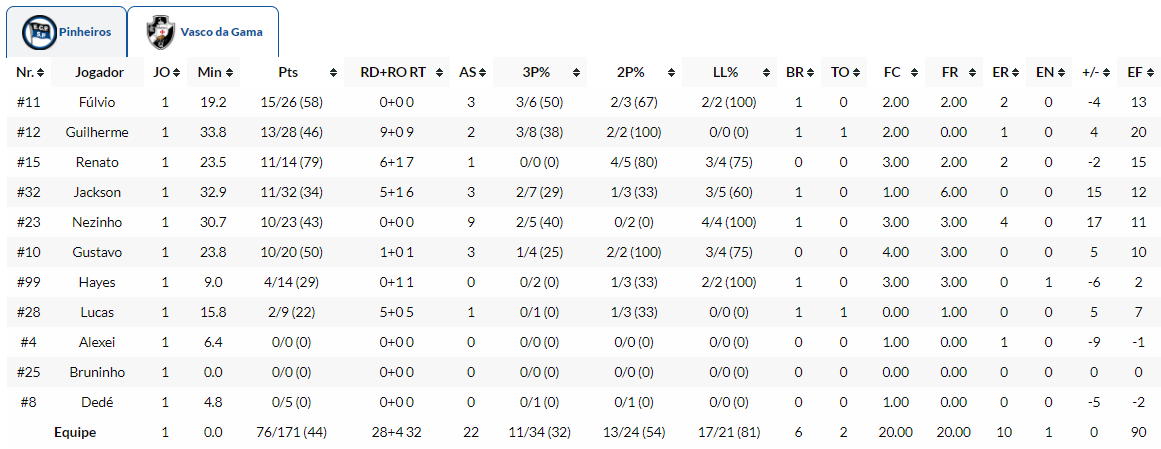Sort by ER column sort arrows

1016,73
